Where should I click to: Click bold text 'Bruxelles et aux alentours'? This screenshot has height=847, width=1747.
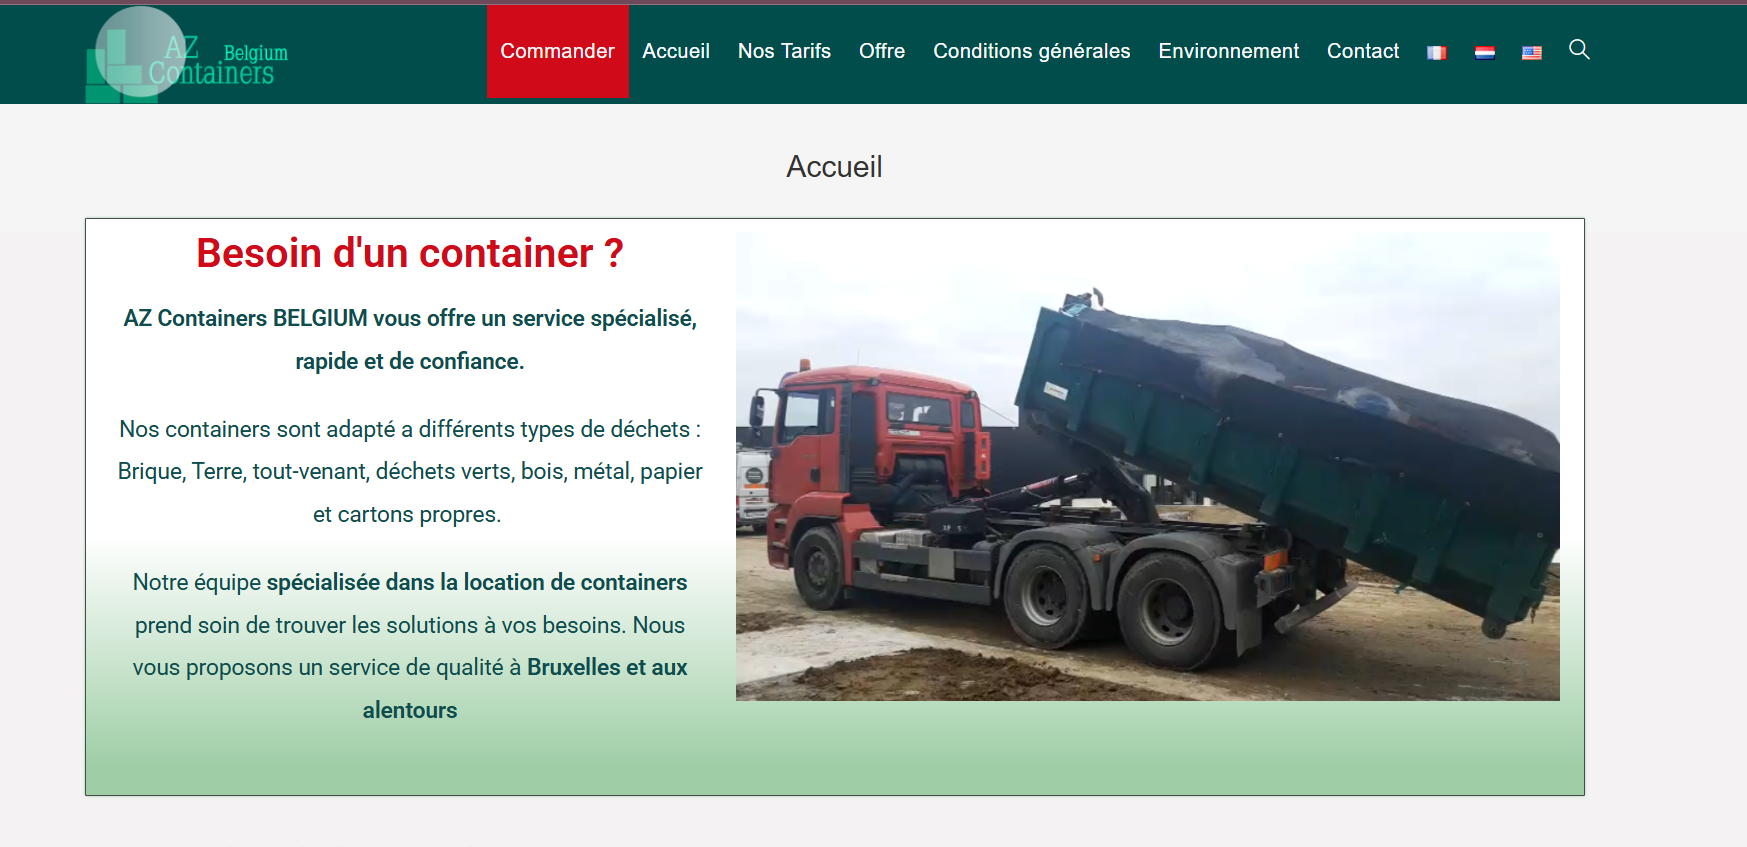coord(606,668)
